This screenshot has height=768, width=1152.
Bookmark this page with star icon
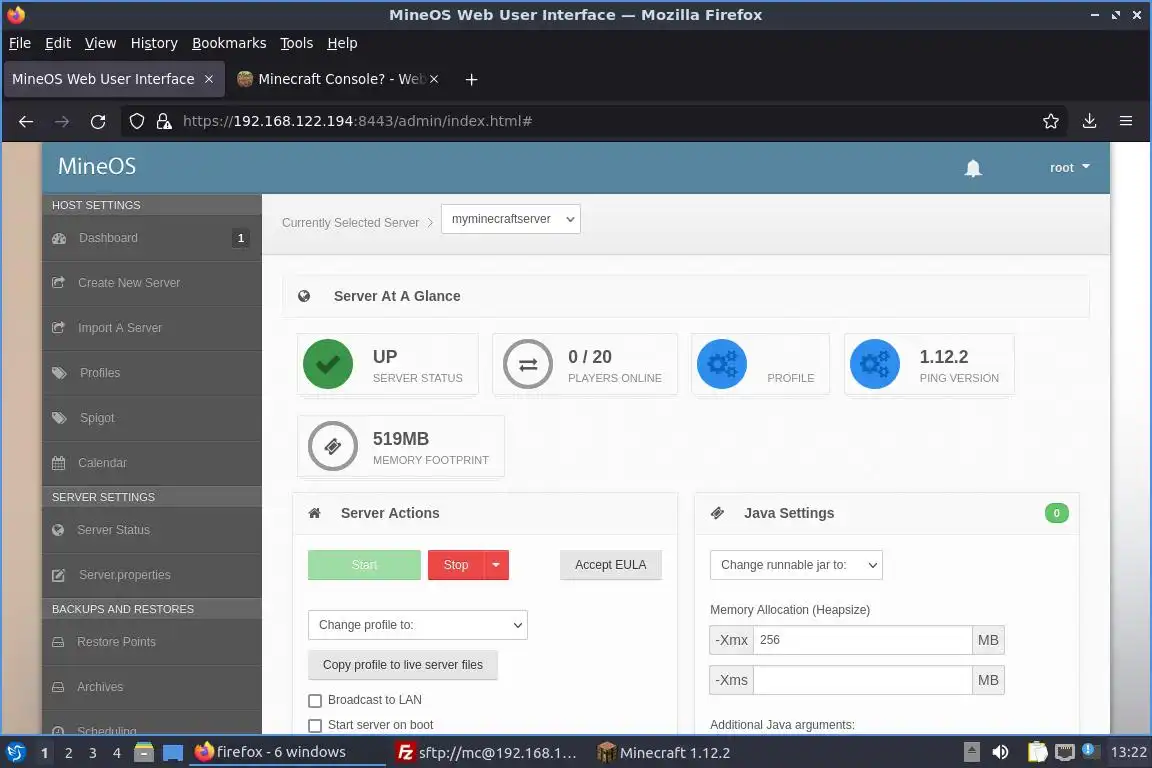point(1051,121)
